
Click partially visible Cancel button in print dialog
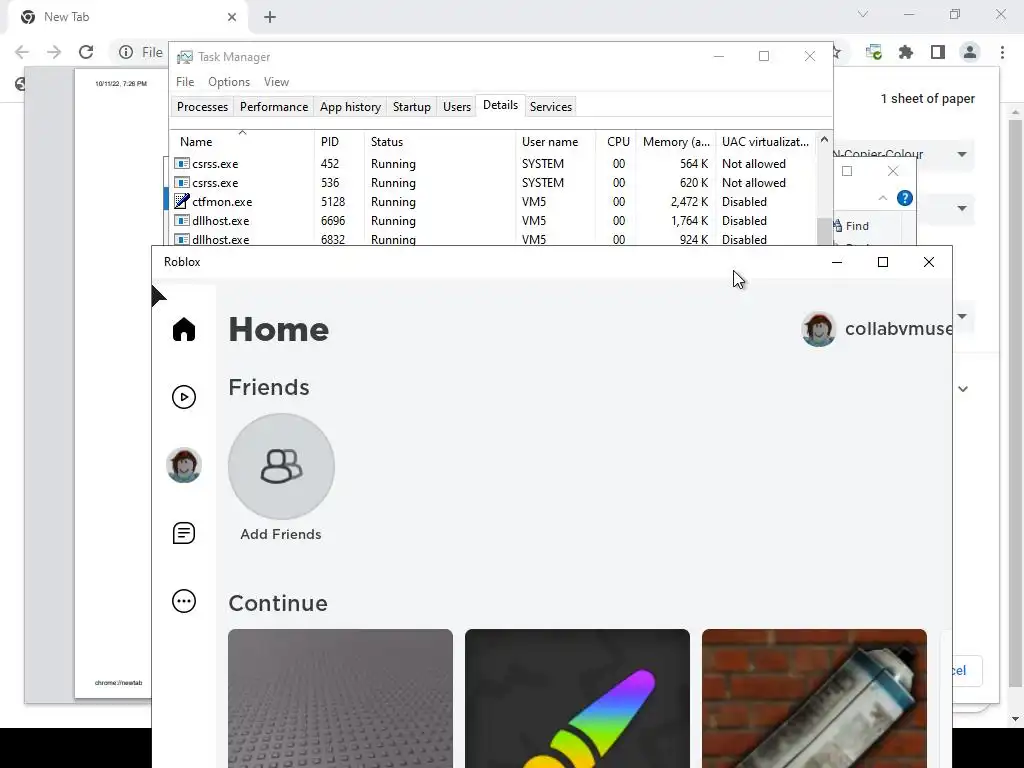click(967, 671)
